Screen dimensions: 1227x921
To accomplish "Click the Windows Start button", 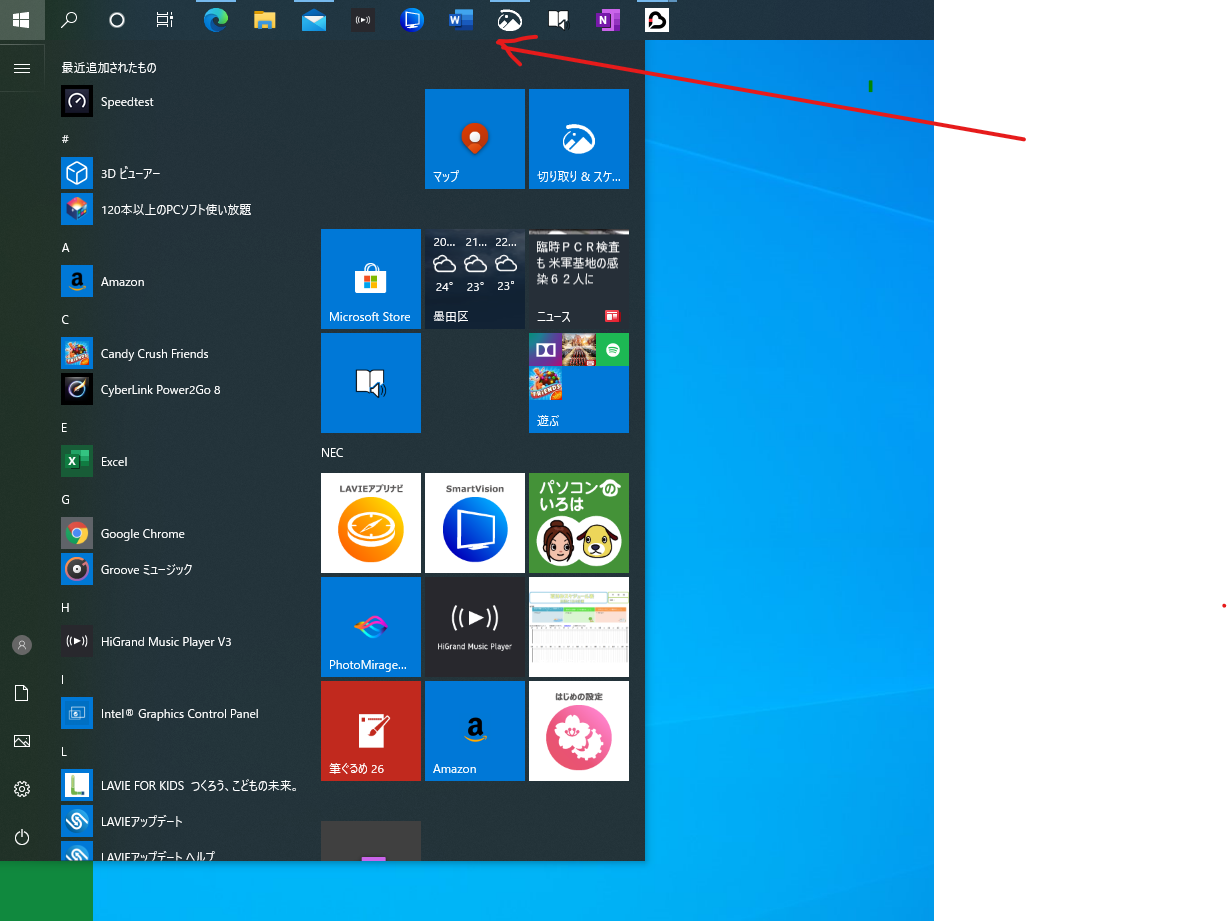I will point(21,20).
